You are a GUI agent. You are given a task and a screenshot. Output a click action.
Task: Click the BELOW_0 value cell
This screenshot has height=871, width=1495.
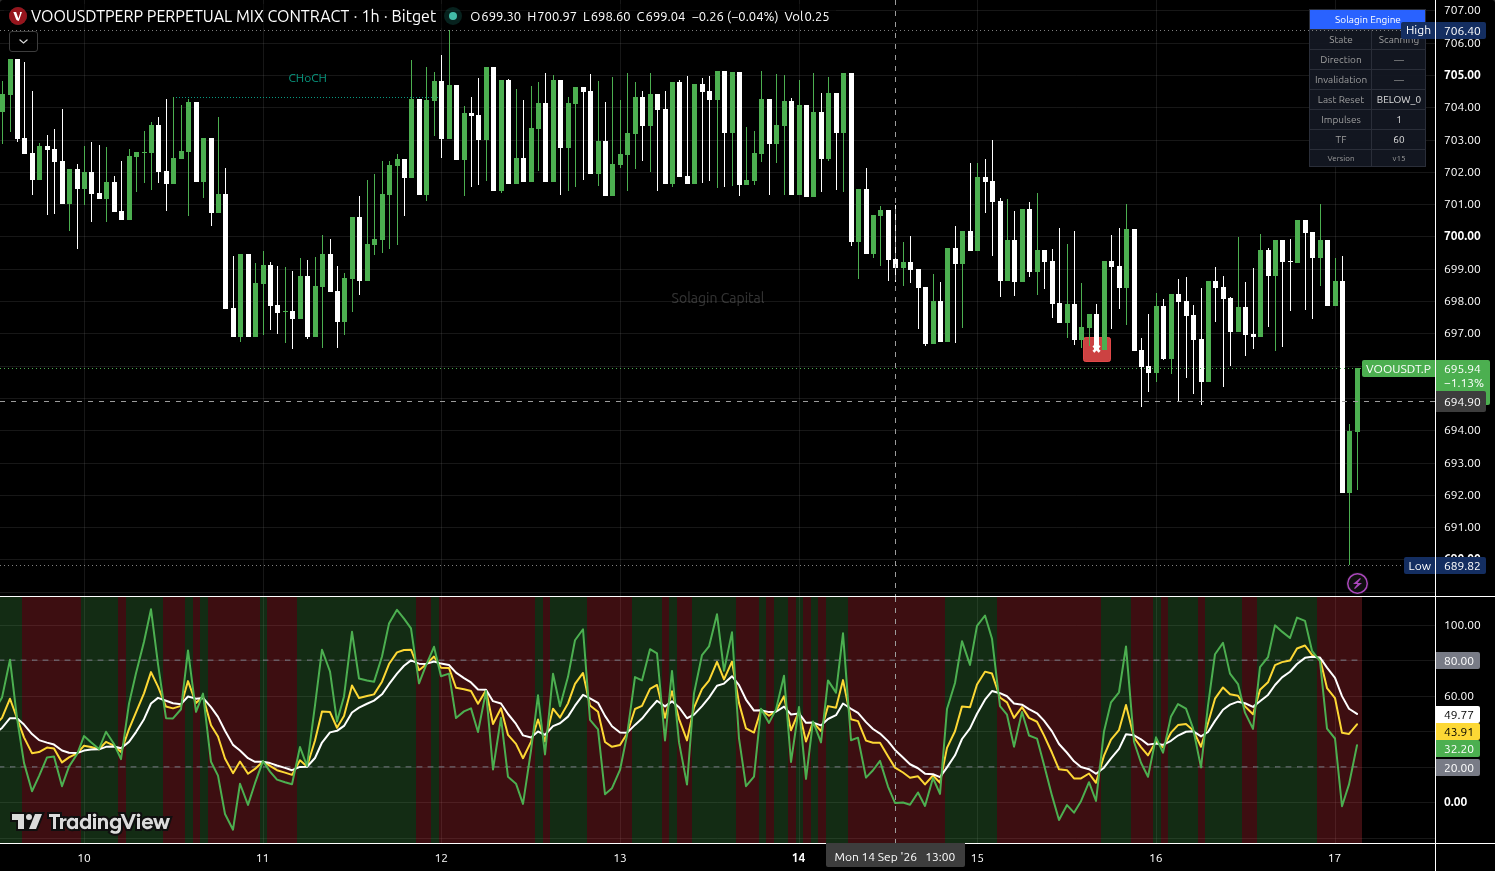tap(1398, 100)
